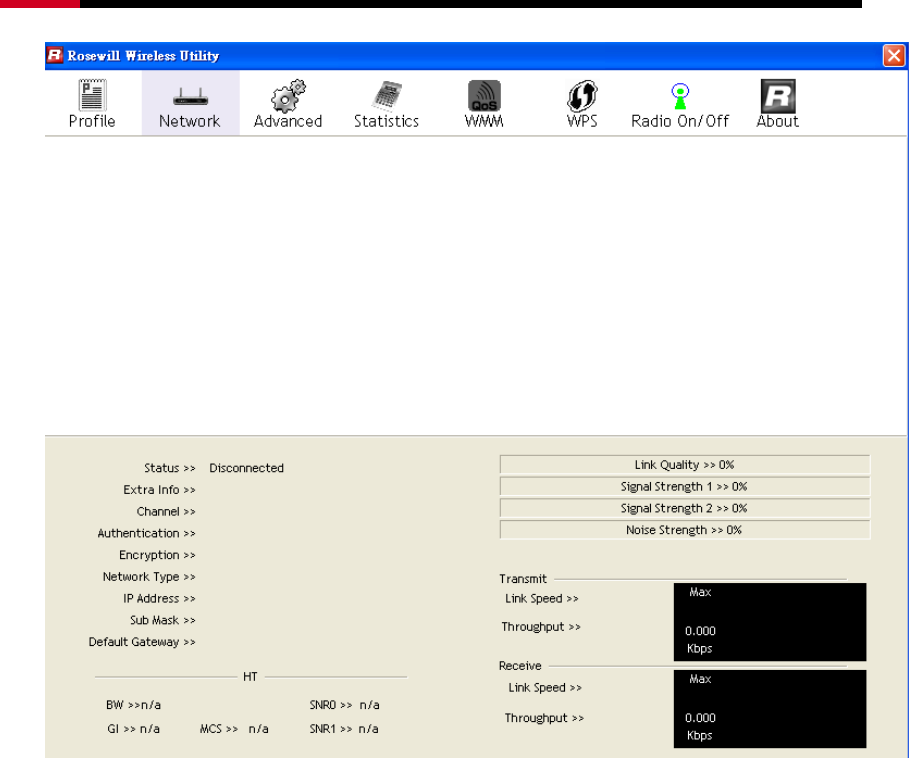Close the Rosewill Wireless Utility window
Image resolution: width=910 pixels, height=758 pixels.
coord(892,56)
